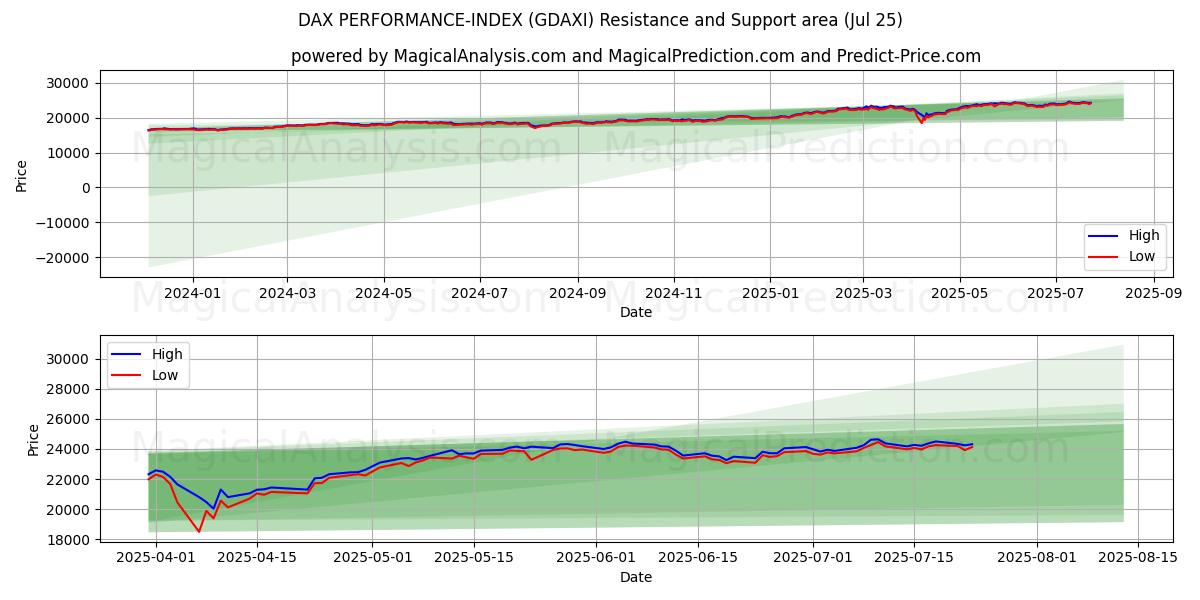Select the '2025-08-01' date tick label

click(x=1036, y=559)
